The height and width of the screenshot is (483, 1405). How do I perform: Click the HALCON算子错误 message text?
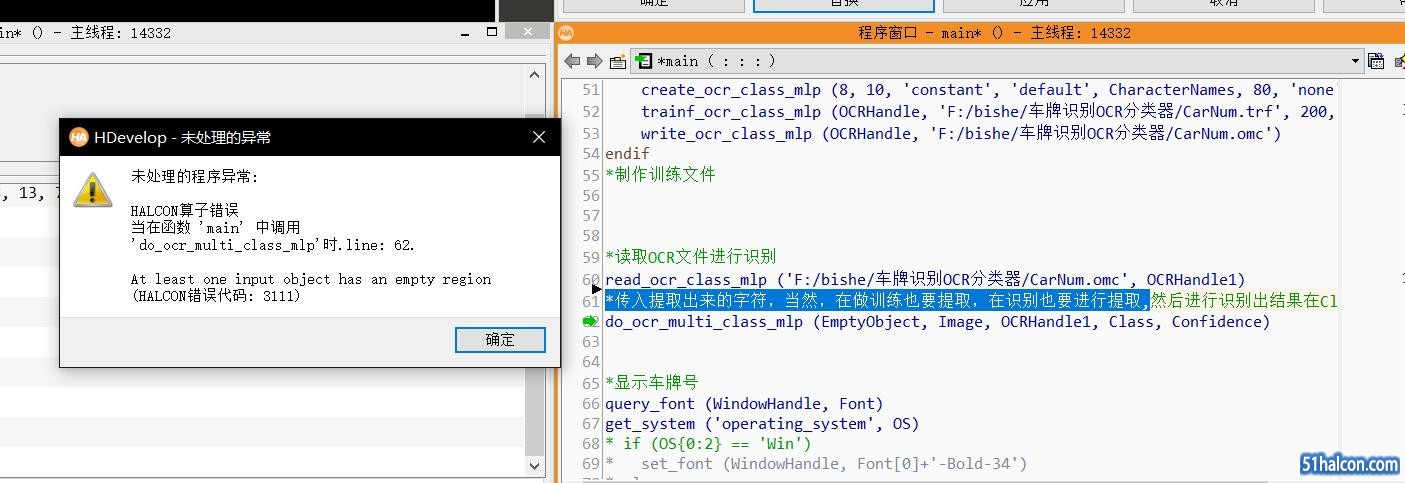tap(184, 211)
